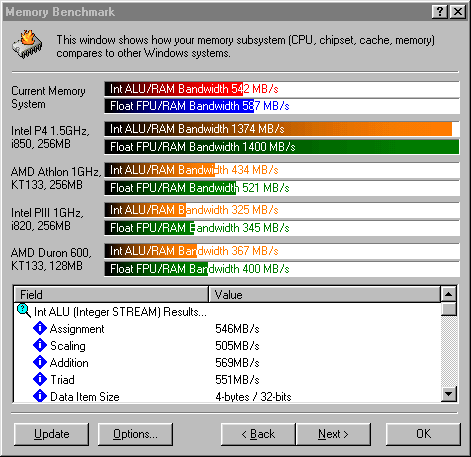471x457 pixels.
Task: Click the Update button
Action: point(52,434)
